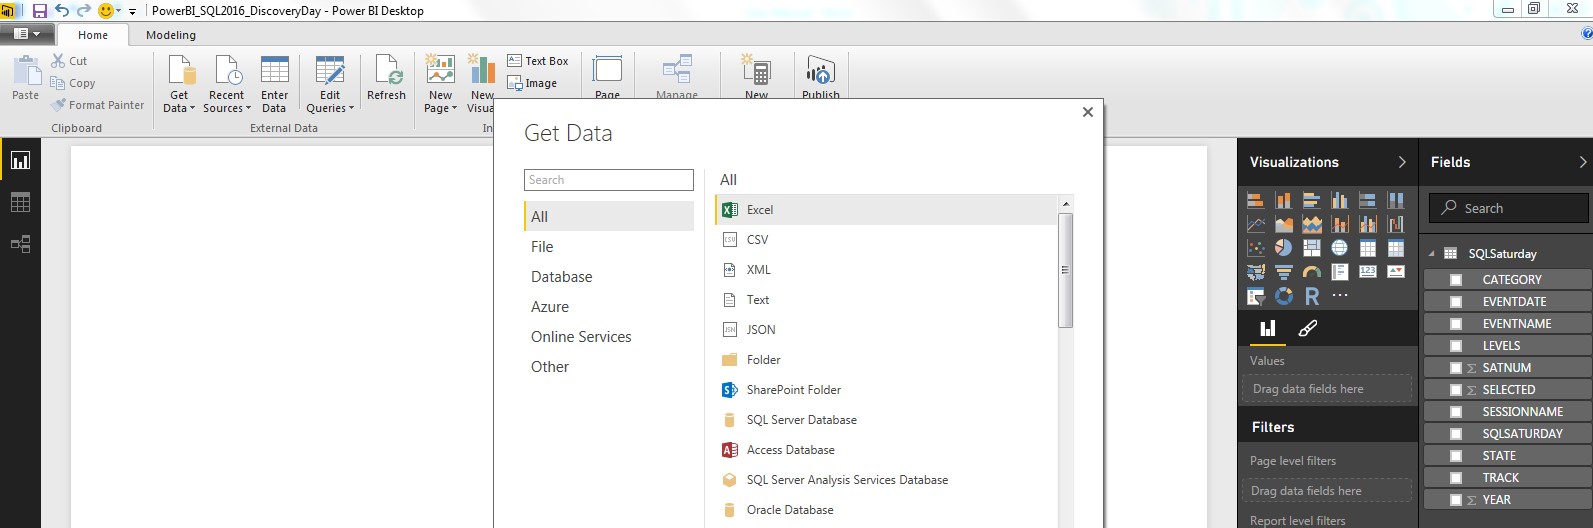Collapse the Visualizations pane with its chevron

(x=1401, y=162)
